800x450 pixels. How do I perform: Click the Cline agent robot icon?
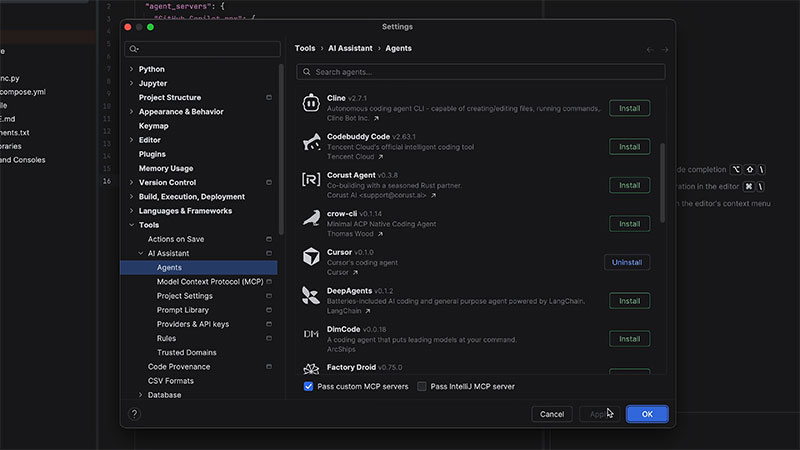point(311,103)
